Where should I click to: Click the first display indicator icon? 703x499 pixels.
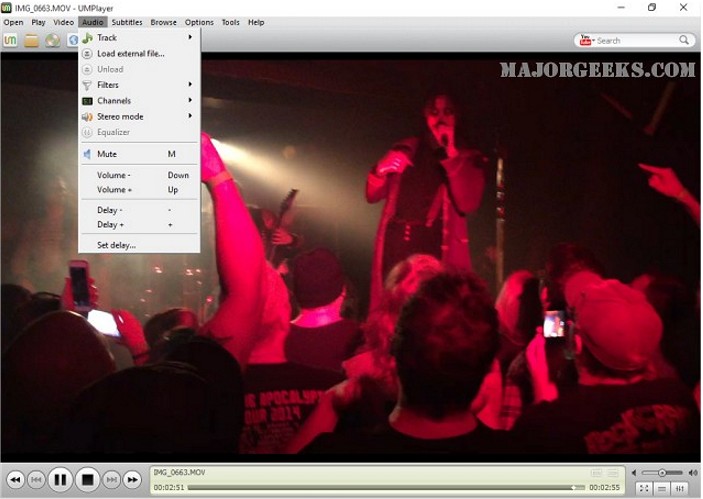[x=596, y=473]
